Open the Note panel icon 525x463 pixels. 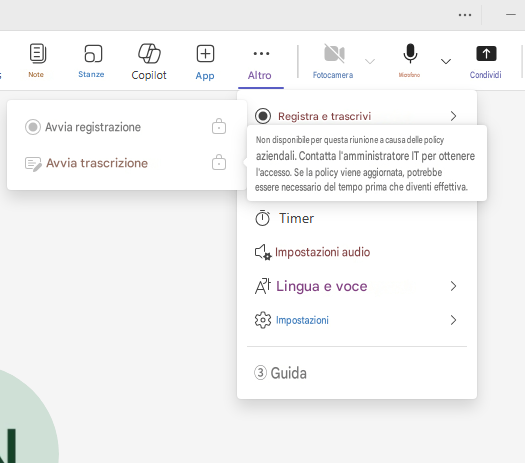click(37, 54)
